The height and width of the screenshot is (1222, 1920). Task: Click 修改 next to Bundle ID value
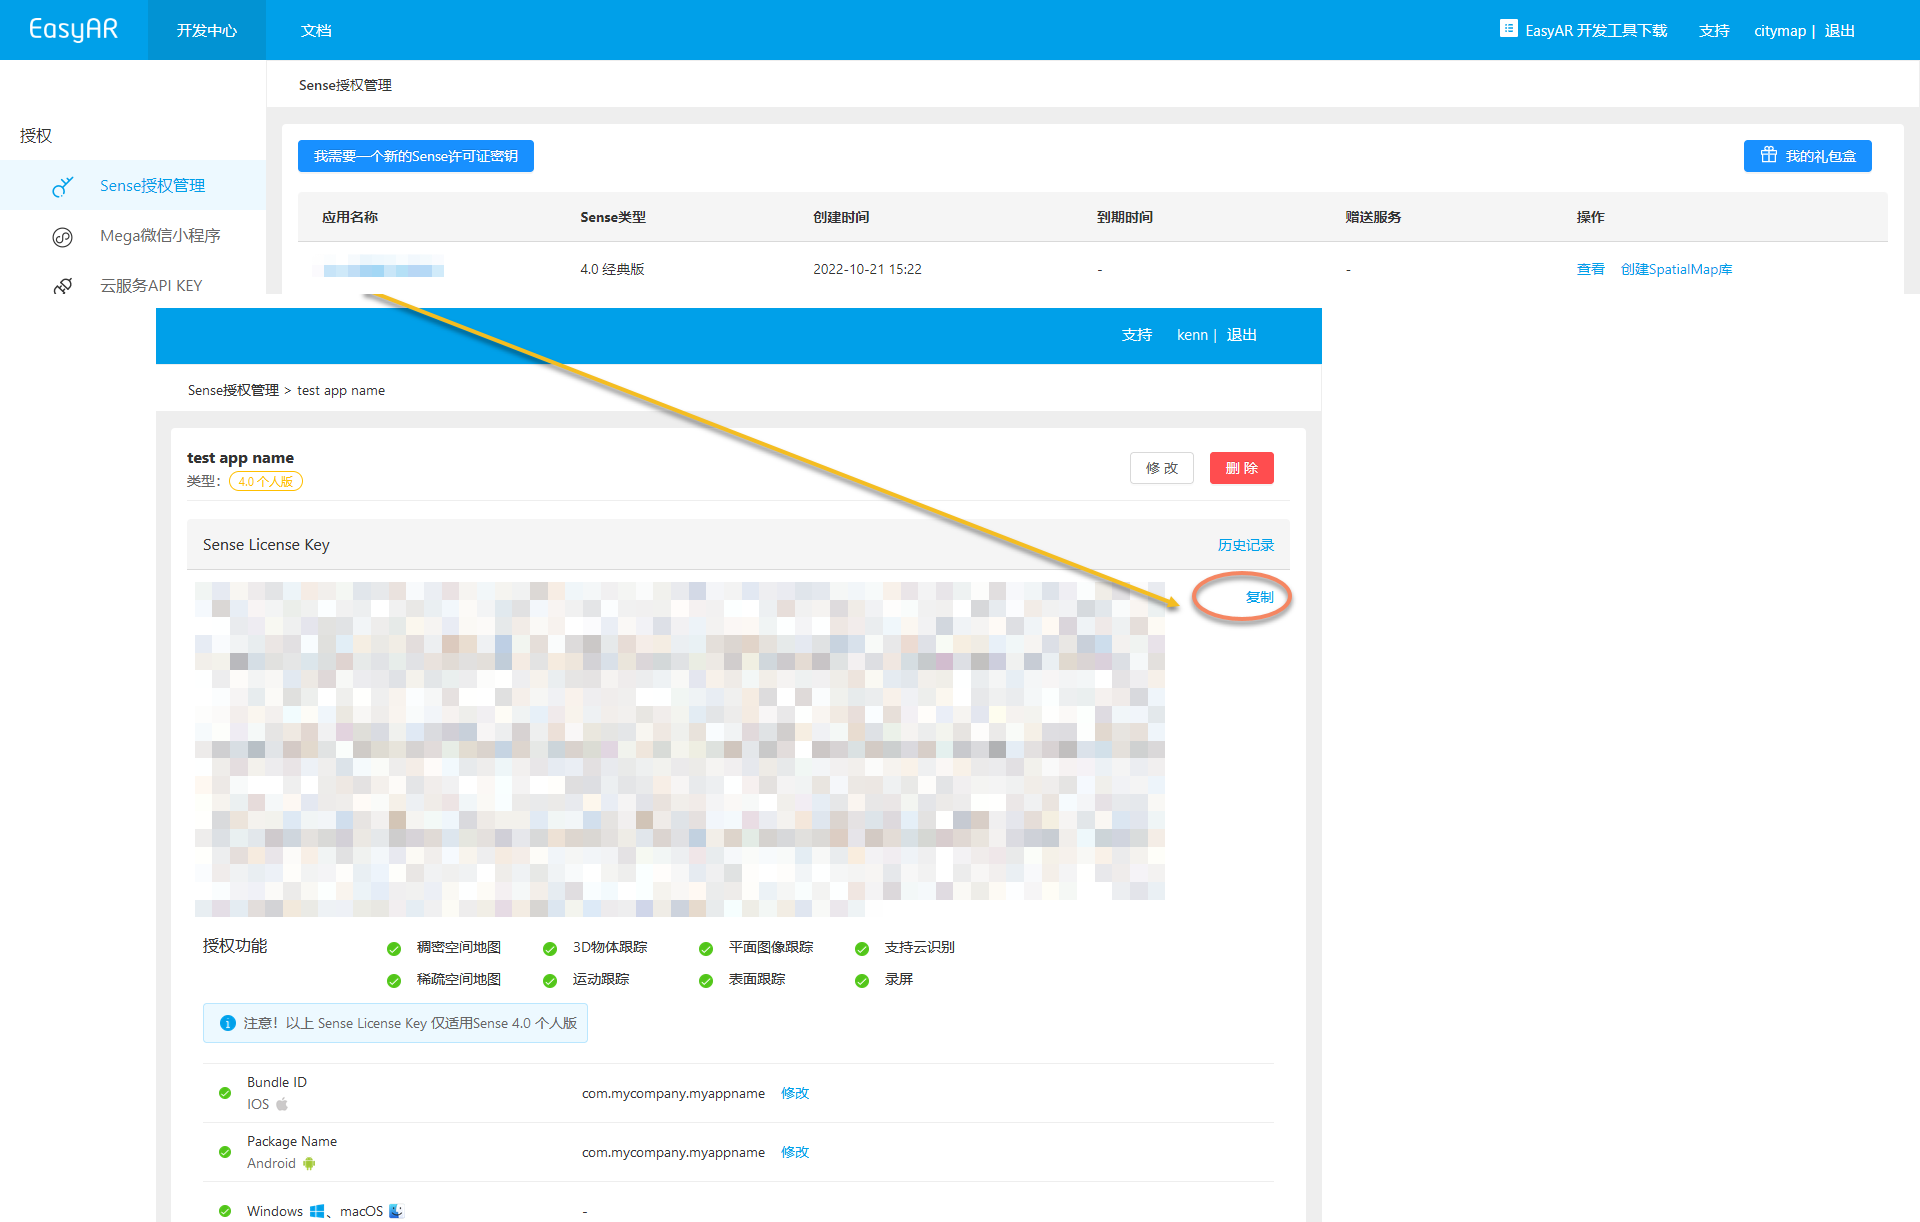pyautogui.click(x=795, y=1093)
